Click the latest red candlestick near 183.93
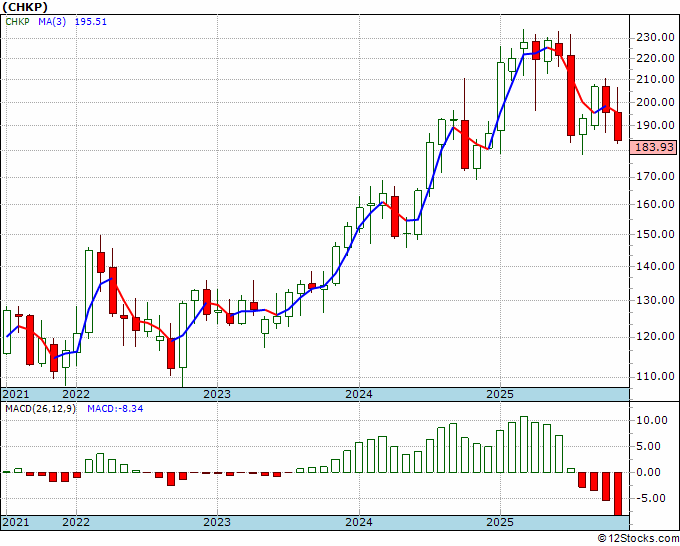The height and width of the screenshot is (546, 680). click(x=618, y=126)
